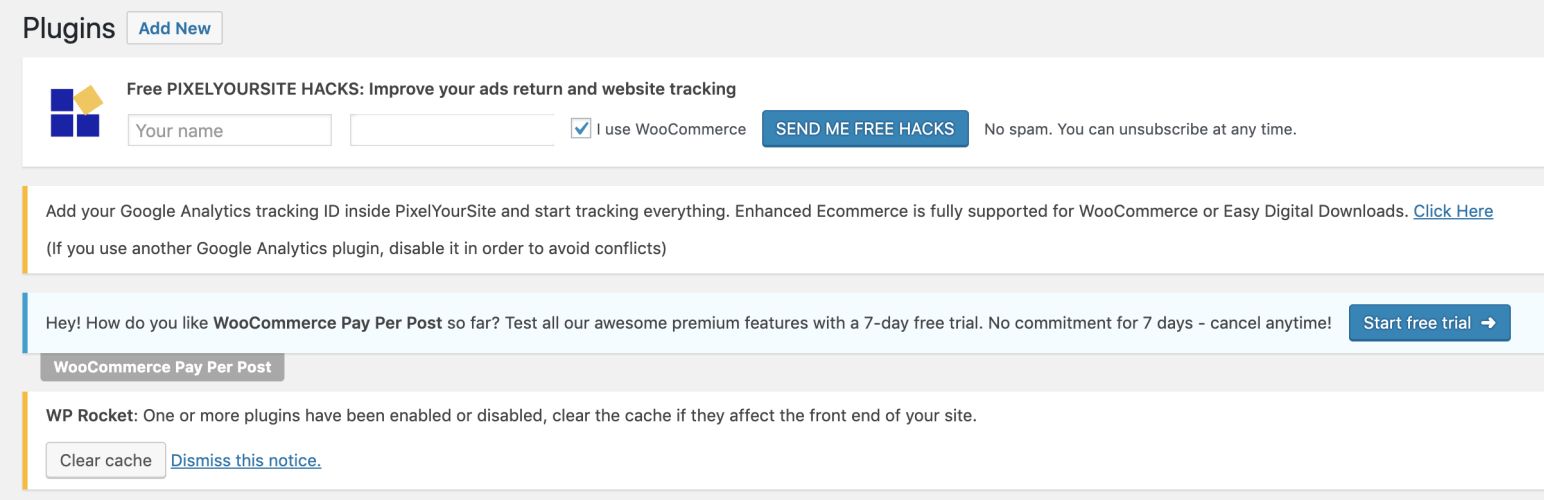Click the empty email field beside Your name
This screenshot has width=1544, height=500.
point(452,130)
